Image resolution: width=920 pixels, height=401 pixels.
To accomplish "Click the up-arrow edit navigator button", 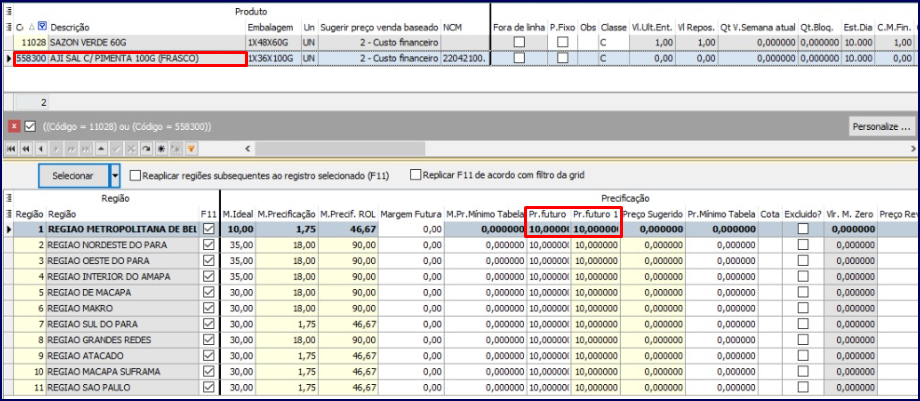I will (x=102, y=149).
